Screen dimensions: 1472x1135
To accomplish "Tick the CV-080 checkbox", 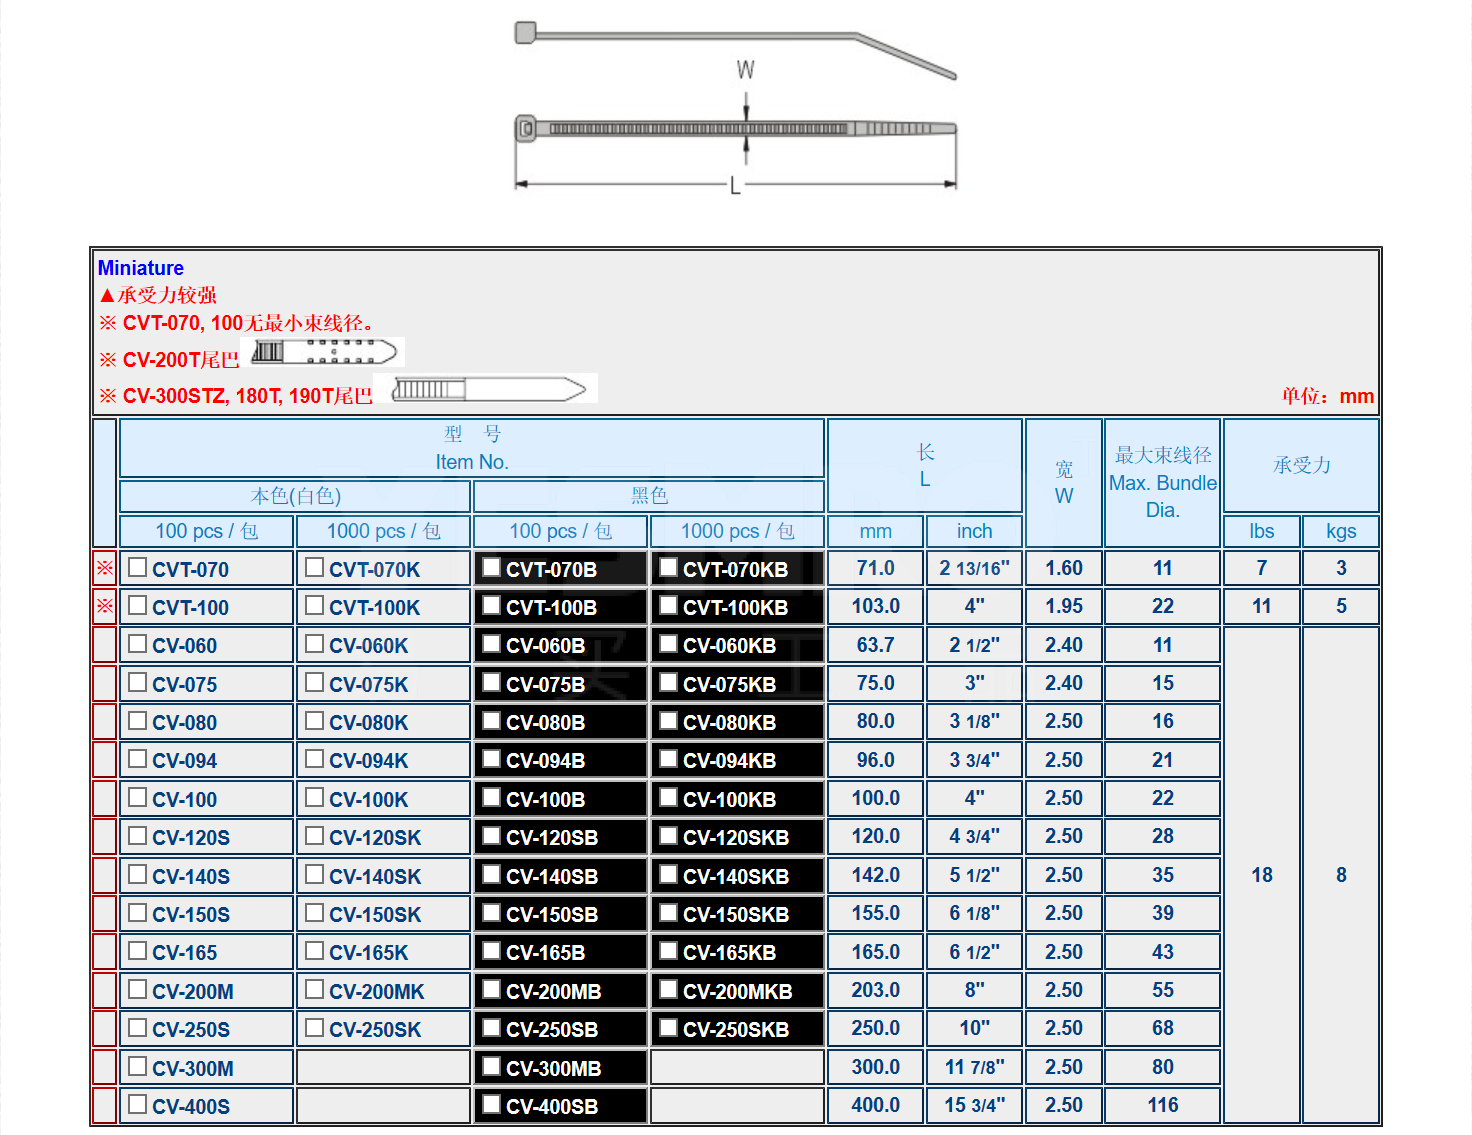I will coord(138,720).
